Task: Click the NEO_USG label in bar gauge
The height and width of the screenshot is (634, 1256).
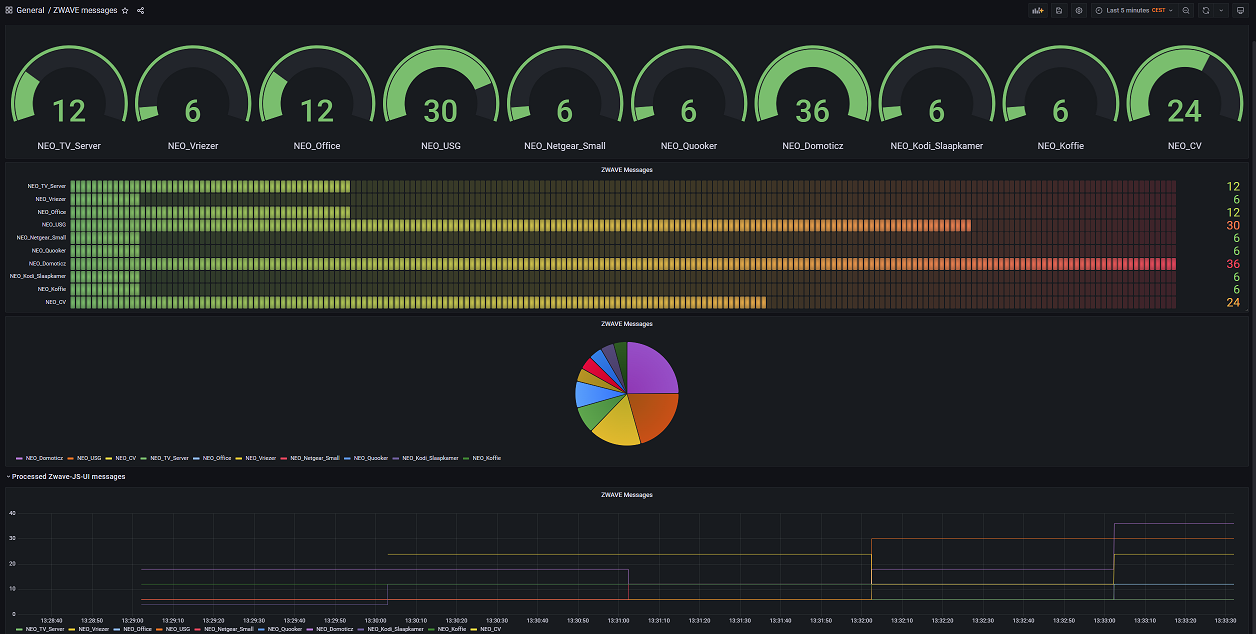Action: 54,225
